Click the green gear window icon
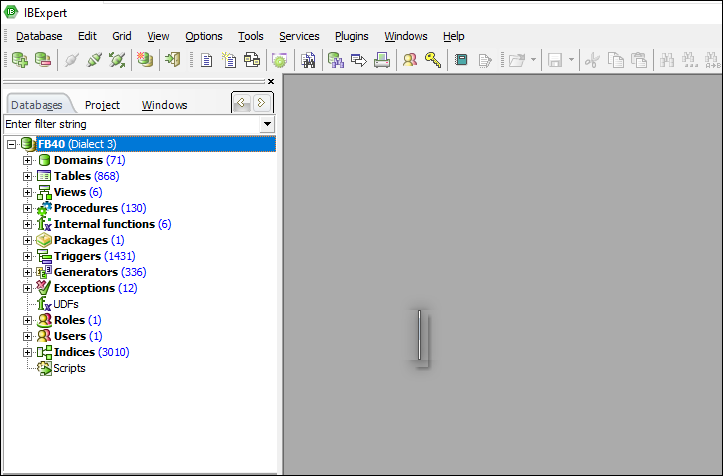The width and height of the screenshot is (723, 476). 279,60
